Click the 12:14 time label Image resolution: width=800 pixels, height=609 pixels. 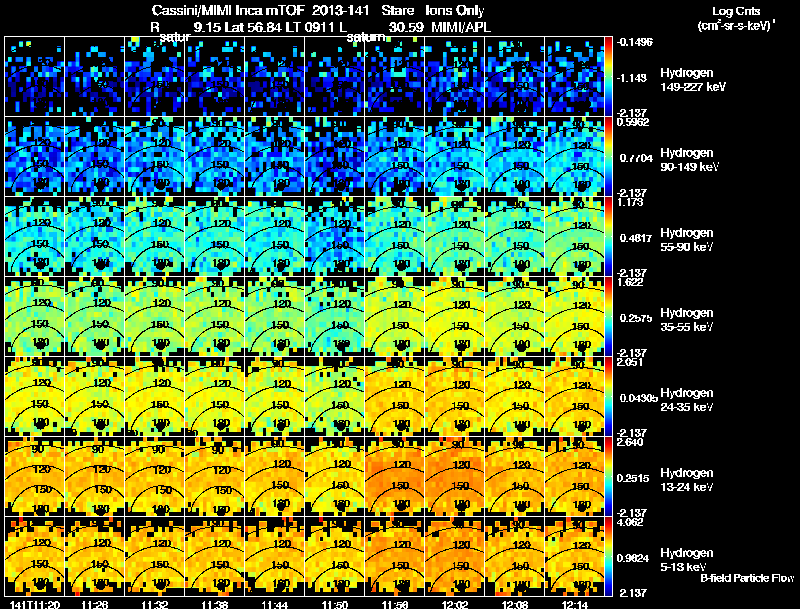tap(574, 604)
